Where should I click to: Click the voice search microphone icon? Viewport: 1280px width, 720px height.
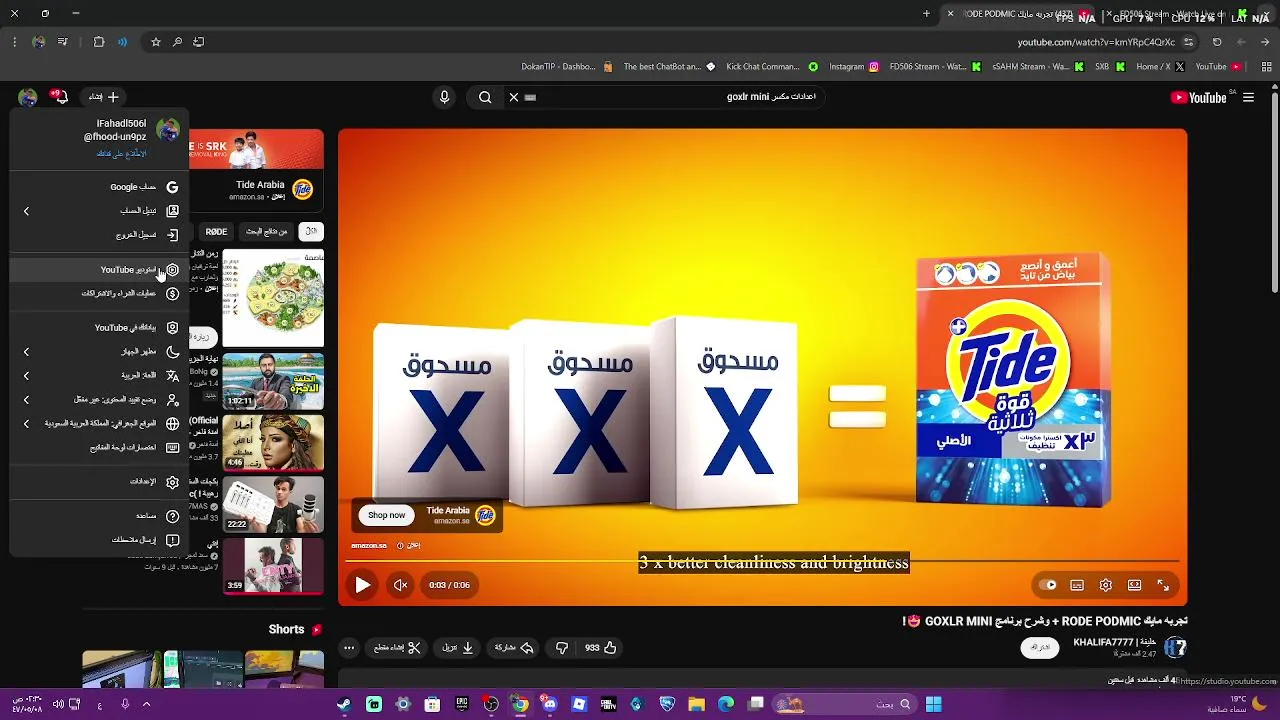tap(445, 97)
